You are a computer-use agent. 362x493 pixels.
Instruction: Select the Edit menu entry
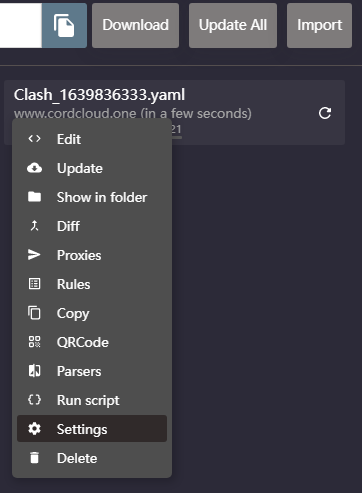92,139
